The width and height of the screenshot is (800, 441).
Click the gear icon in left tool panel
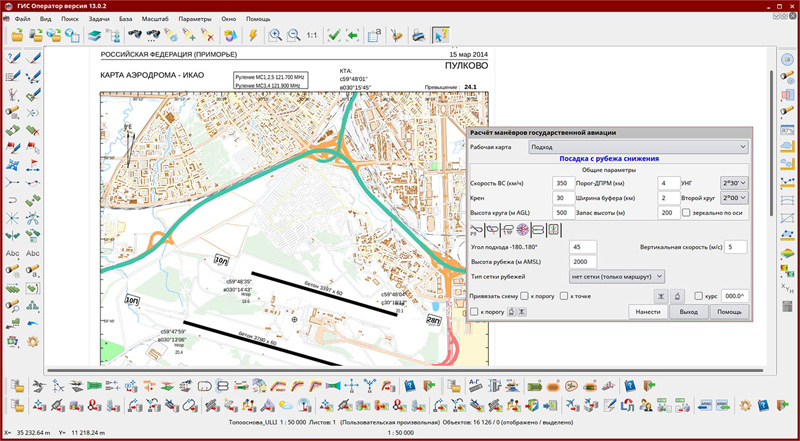click(x=33, y=341)
